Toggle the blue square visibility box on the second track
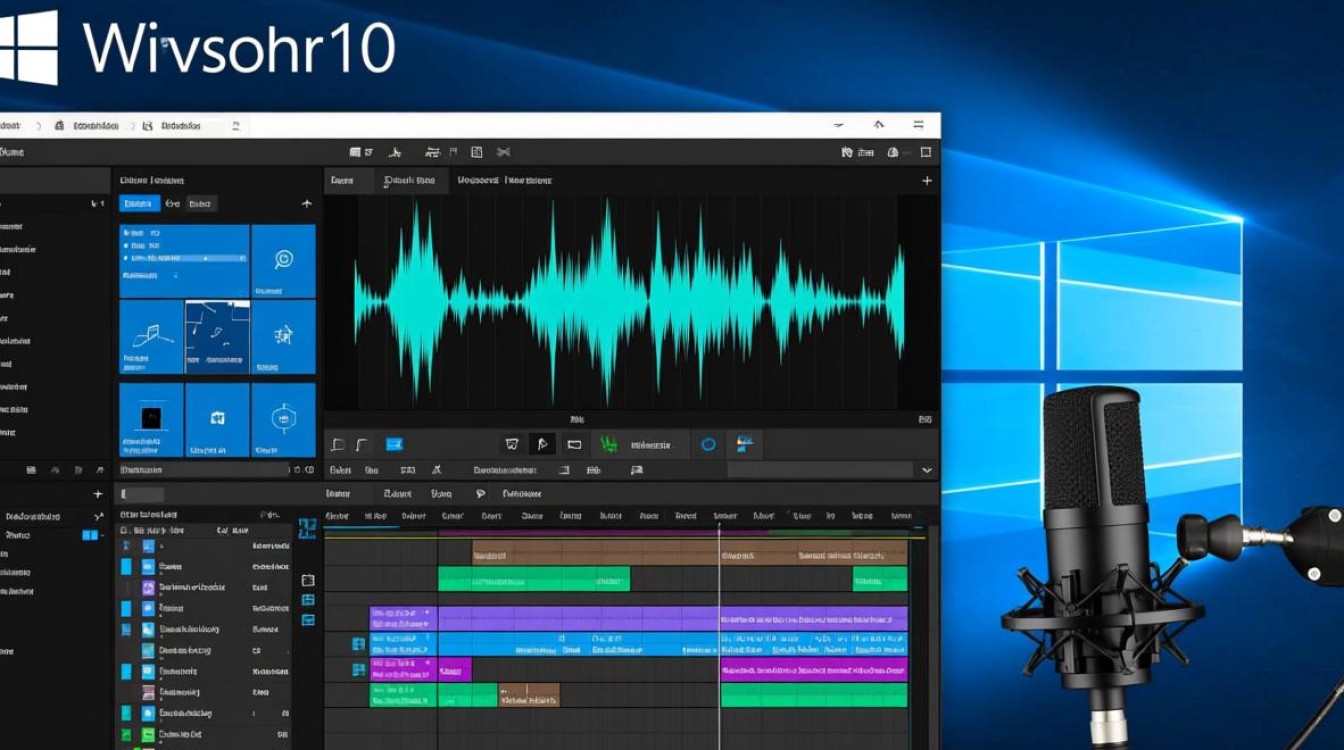Screen dimensions: 1344x750 pyautogui.click(x=124, y=566)
